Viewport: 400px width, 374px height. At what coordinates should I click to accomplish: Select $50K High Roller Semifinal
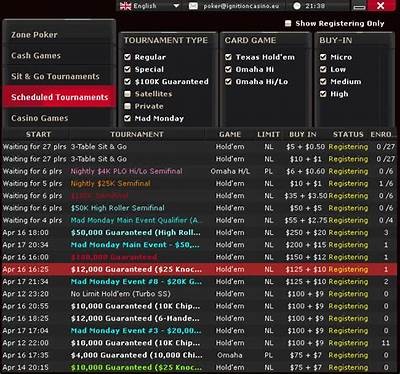pyautogui.click(x=199, y=208)
